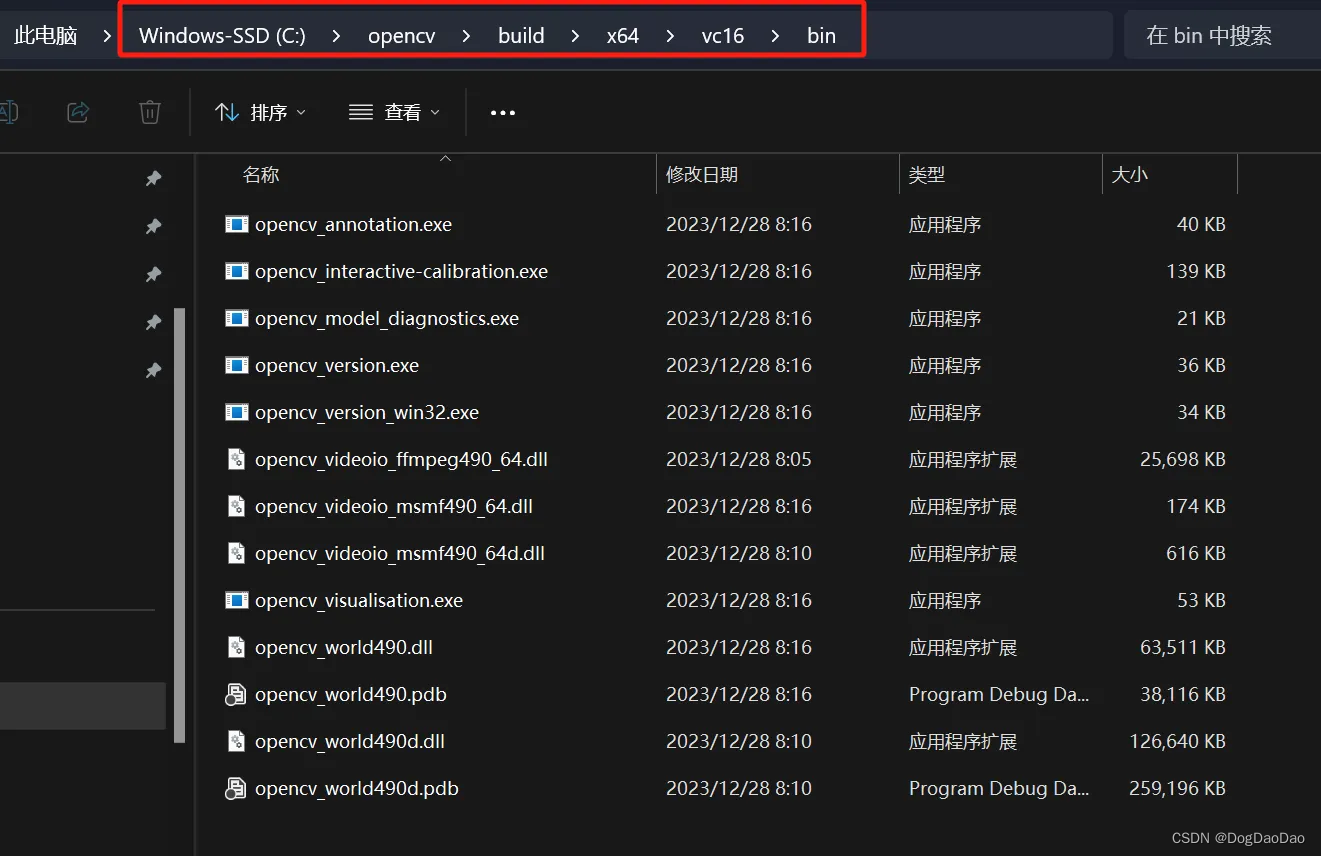Expand the chevron after vc16 in path
Viewport: 1321px width, 856px height.
(775, 36)
